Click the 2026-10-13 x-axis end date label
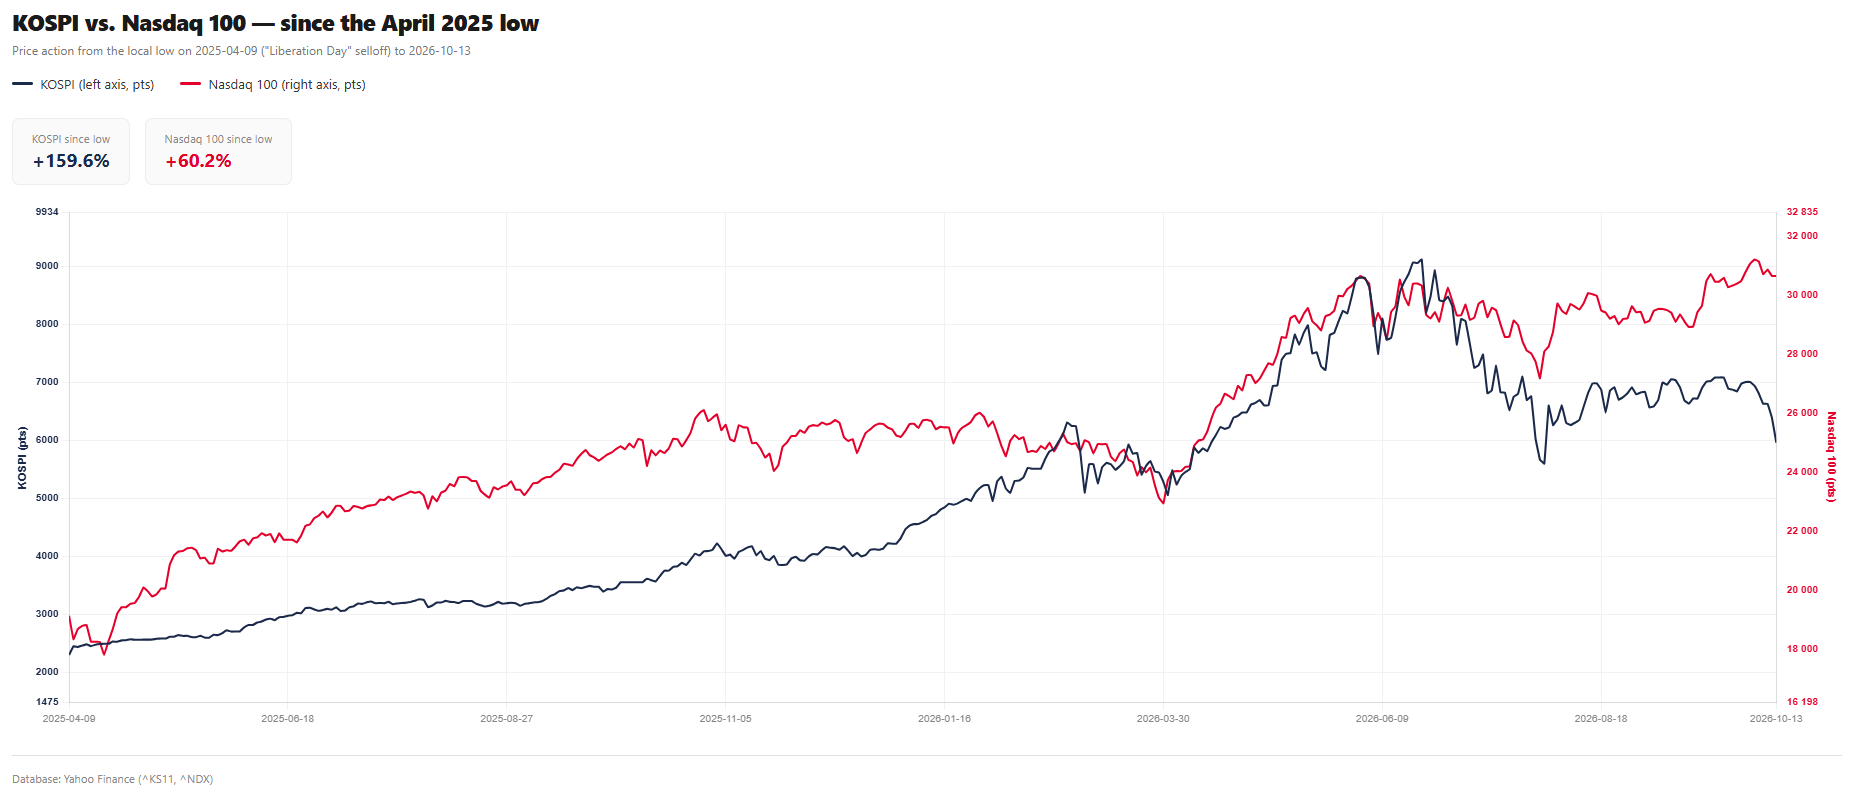Viewport: 1865px width, 803px height. point(1776,719)
